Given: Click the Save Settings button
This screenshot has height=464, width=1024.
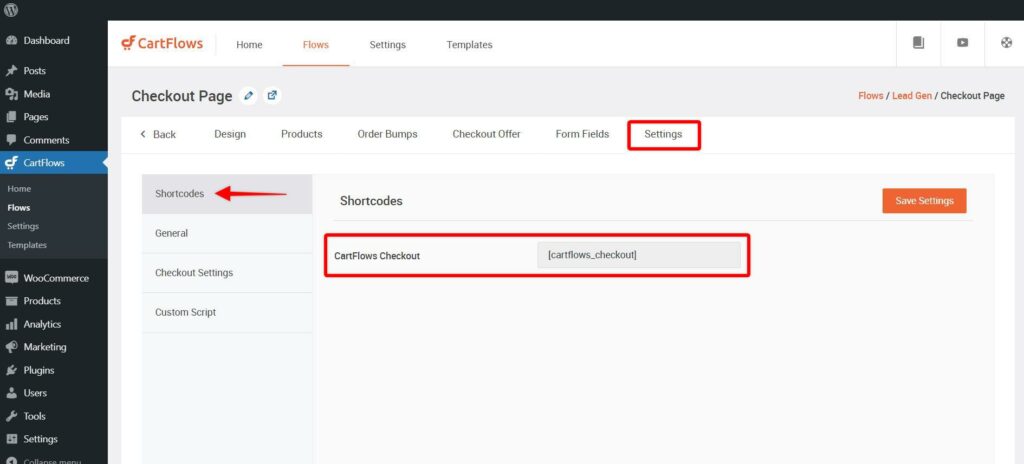Looking at the screenshot, I should (924, 201).
